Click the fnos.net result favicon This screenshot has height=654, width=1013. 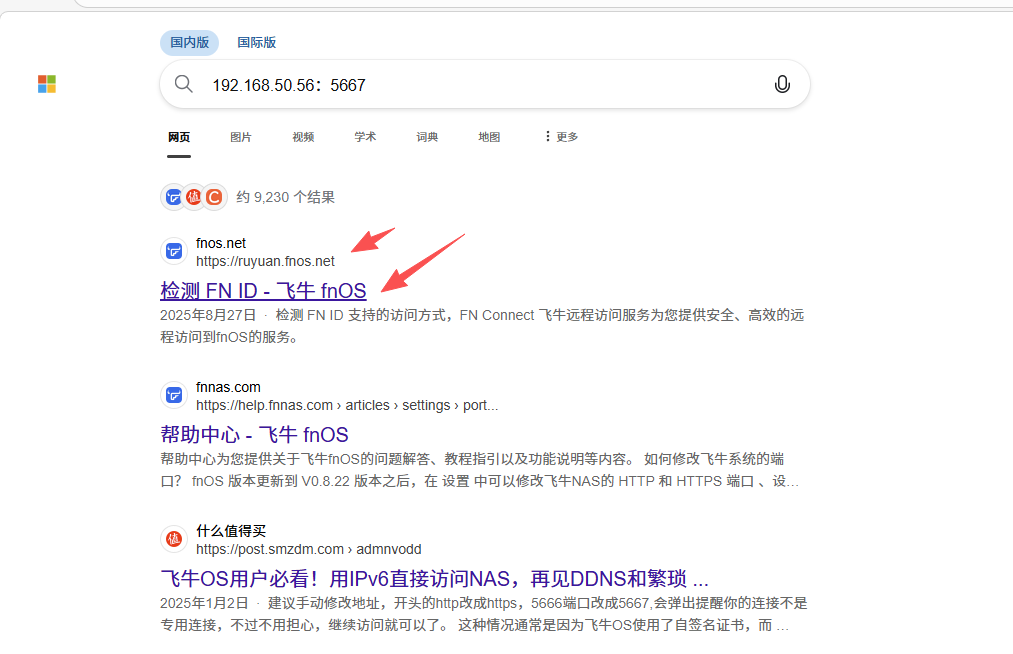174,251
